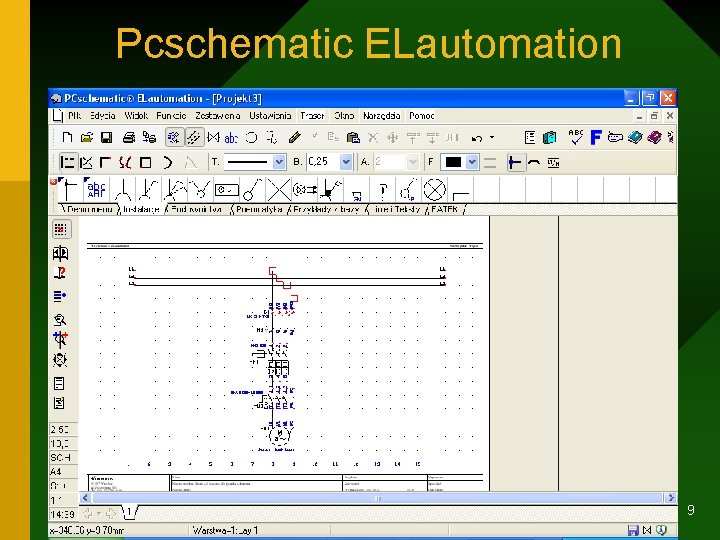Open the A line distance dropdown

click(x=413, y=162)
